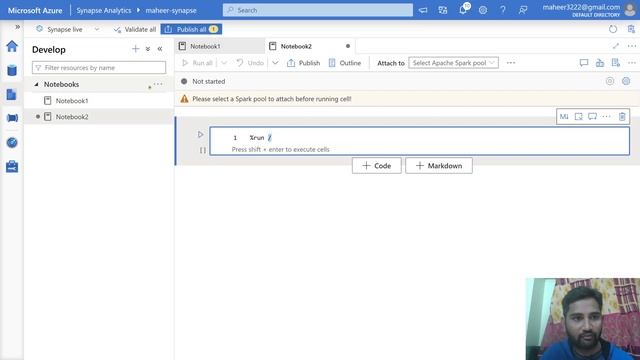Click the cell comment icon
The width and height of the screenshot is (640, 360).
click(x=592, y=117)
